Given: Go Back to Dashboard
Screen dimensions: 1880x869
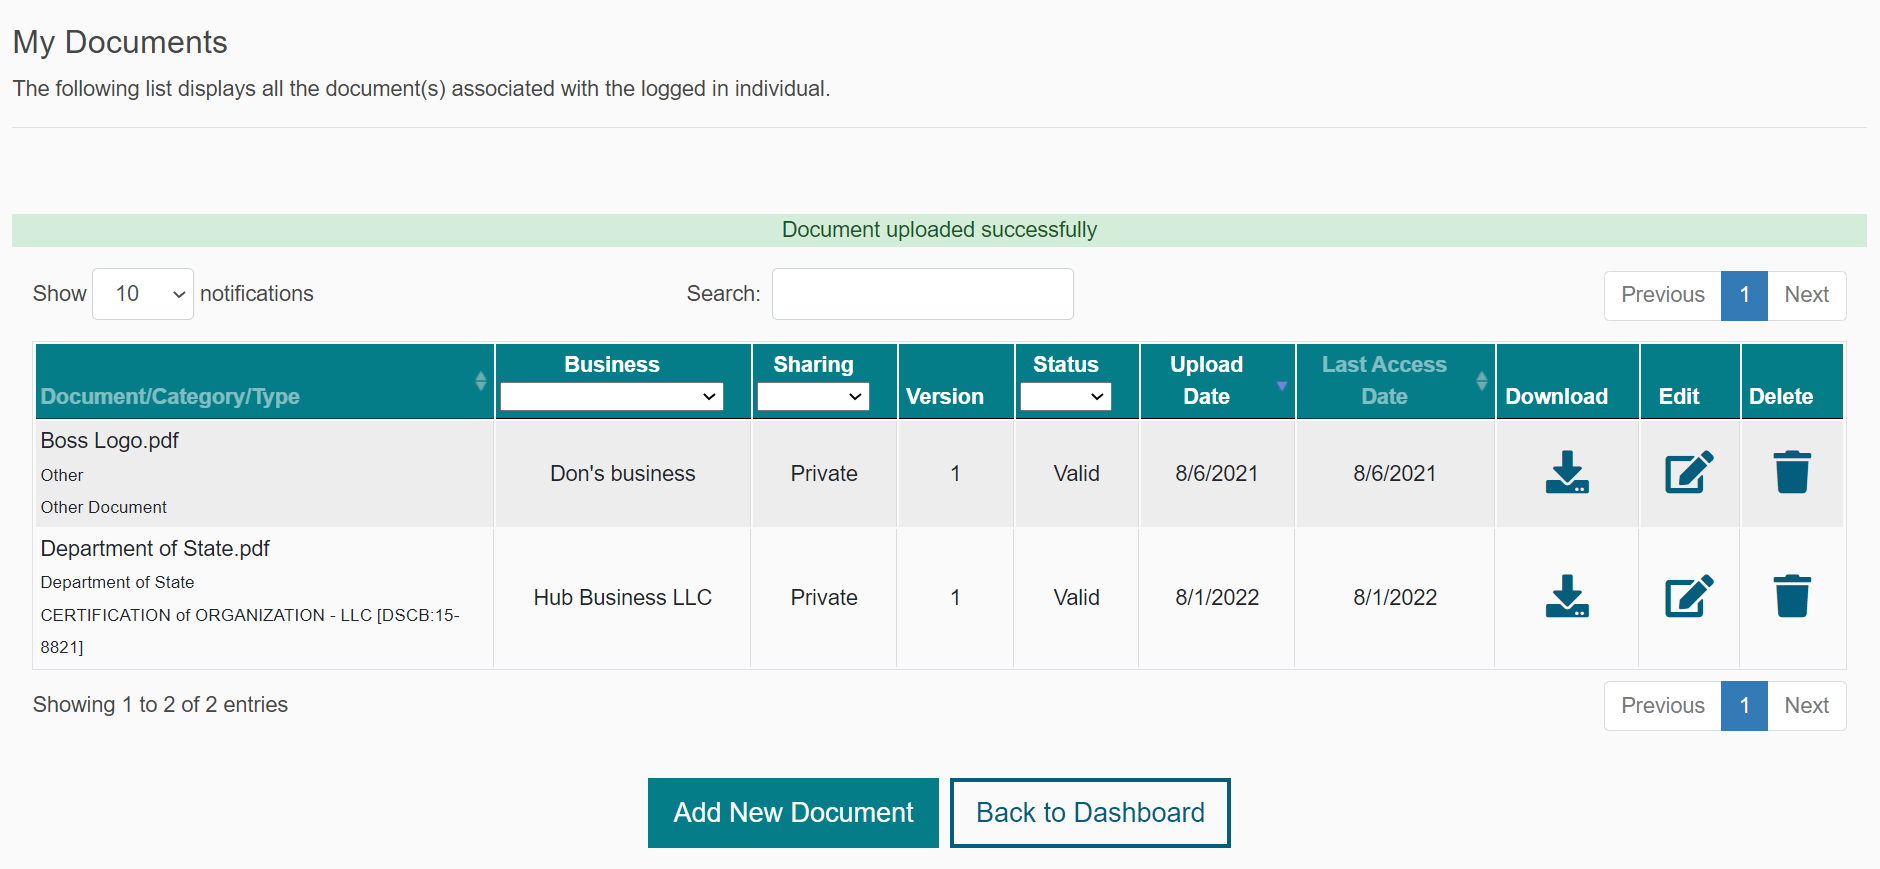Looking at the screenshot, I should coord(1090,813).
